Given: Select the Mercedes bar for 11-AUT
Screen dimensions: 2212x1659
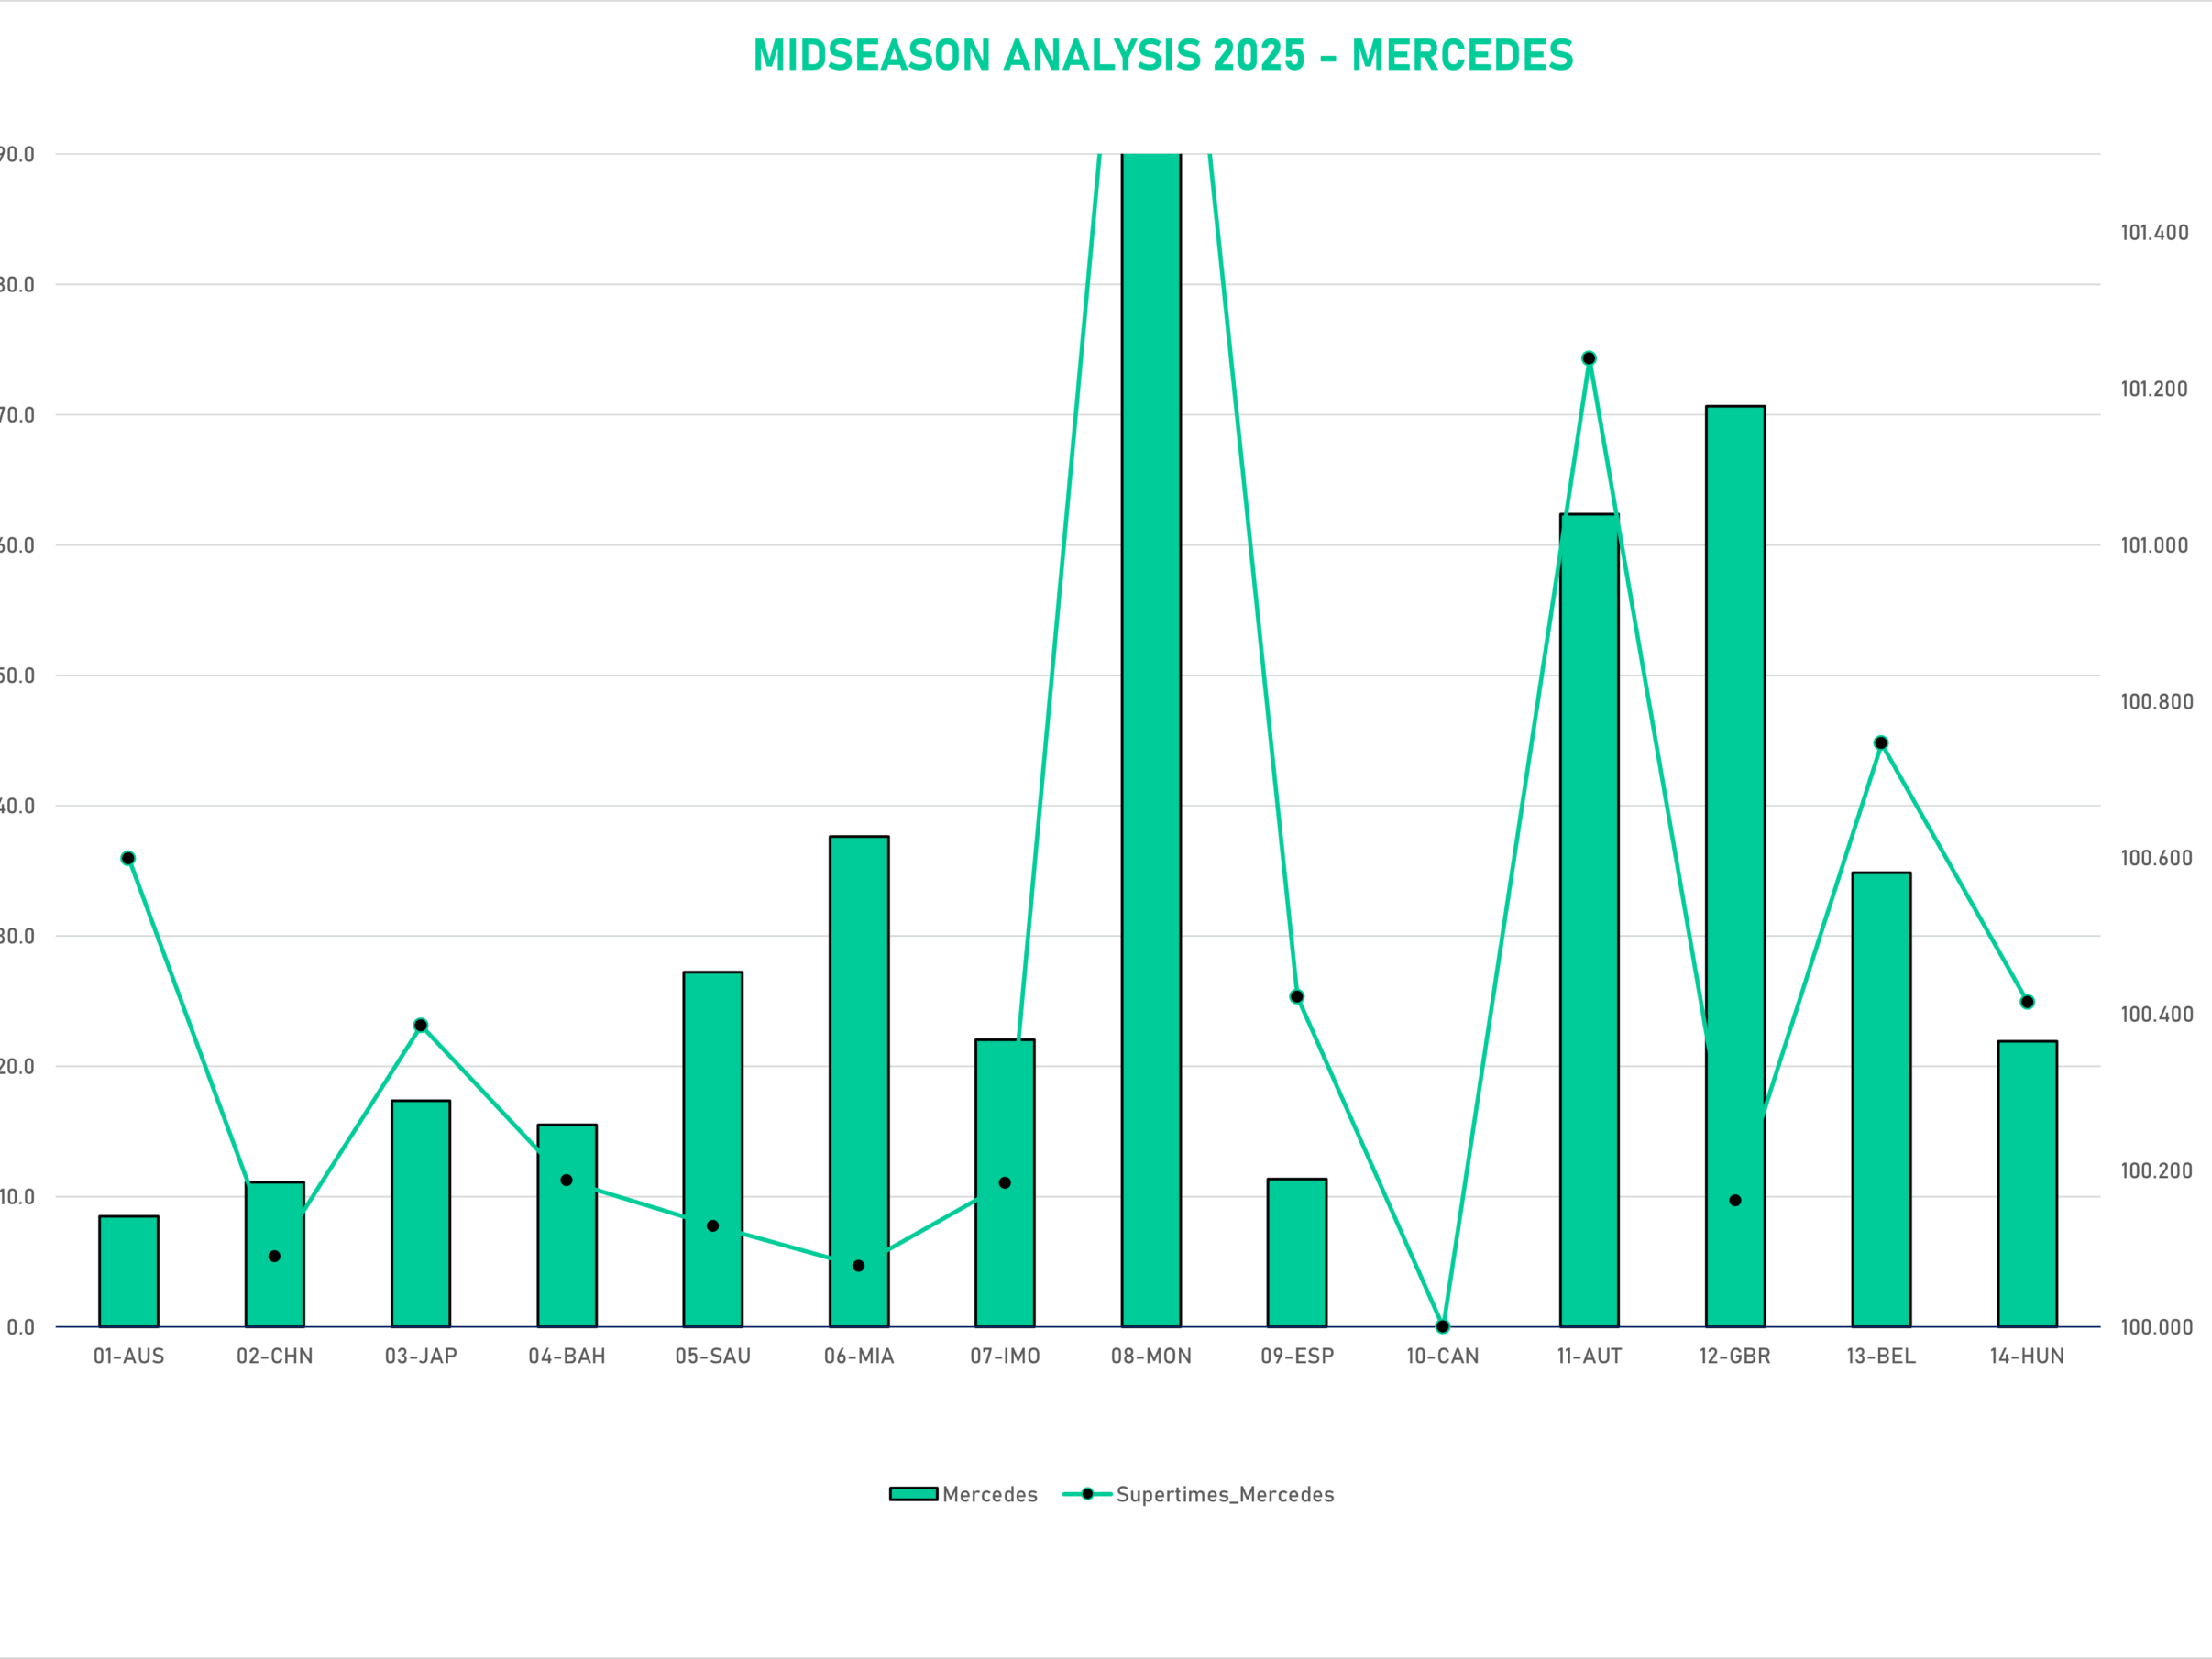Looking at the screenshot, I should 1589,920.
